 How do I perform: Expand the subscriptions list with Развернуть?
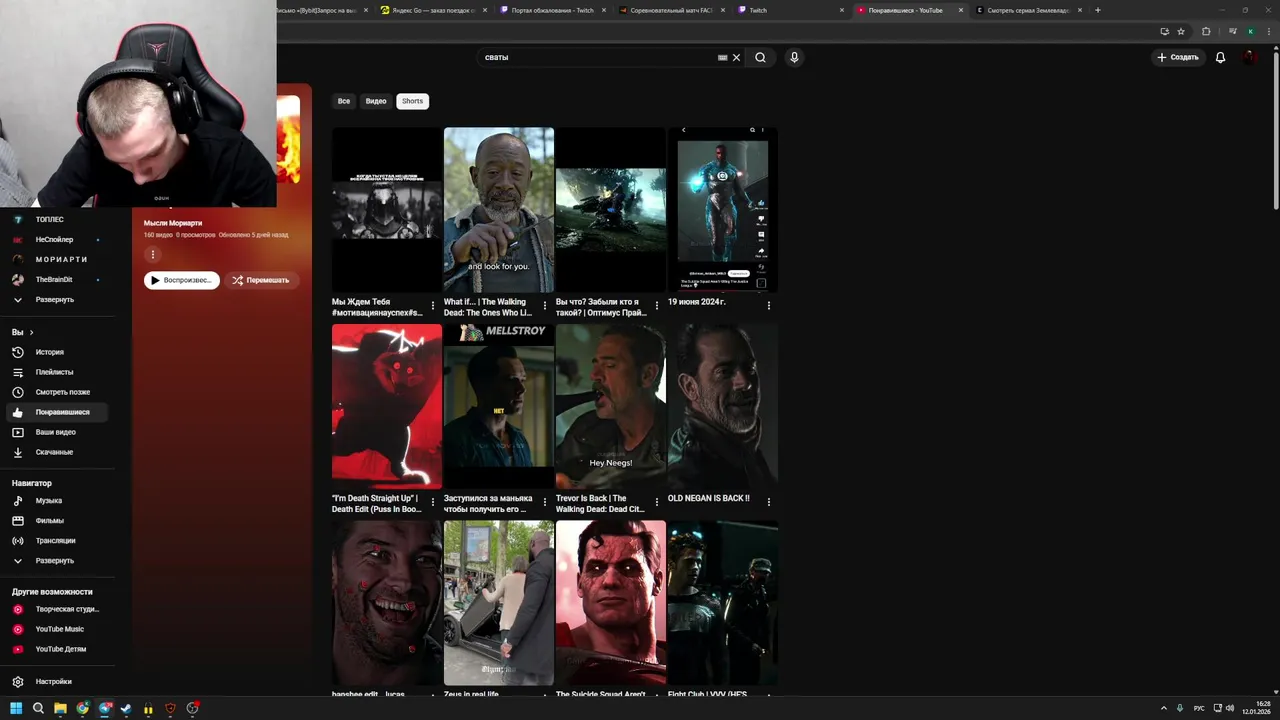coord(56,299)
